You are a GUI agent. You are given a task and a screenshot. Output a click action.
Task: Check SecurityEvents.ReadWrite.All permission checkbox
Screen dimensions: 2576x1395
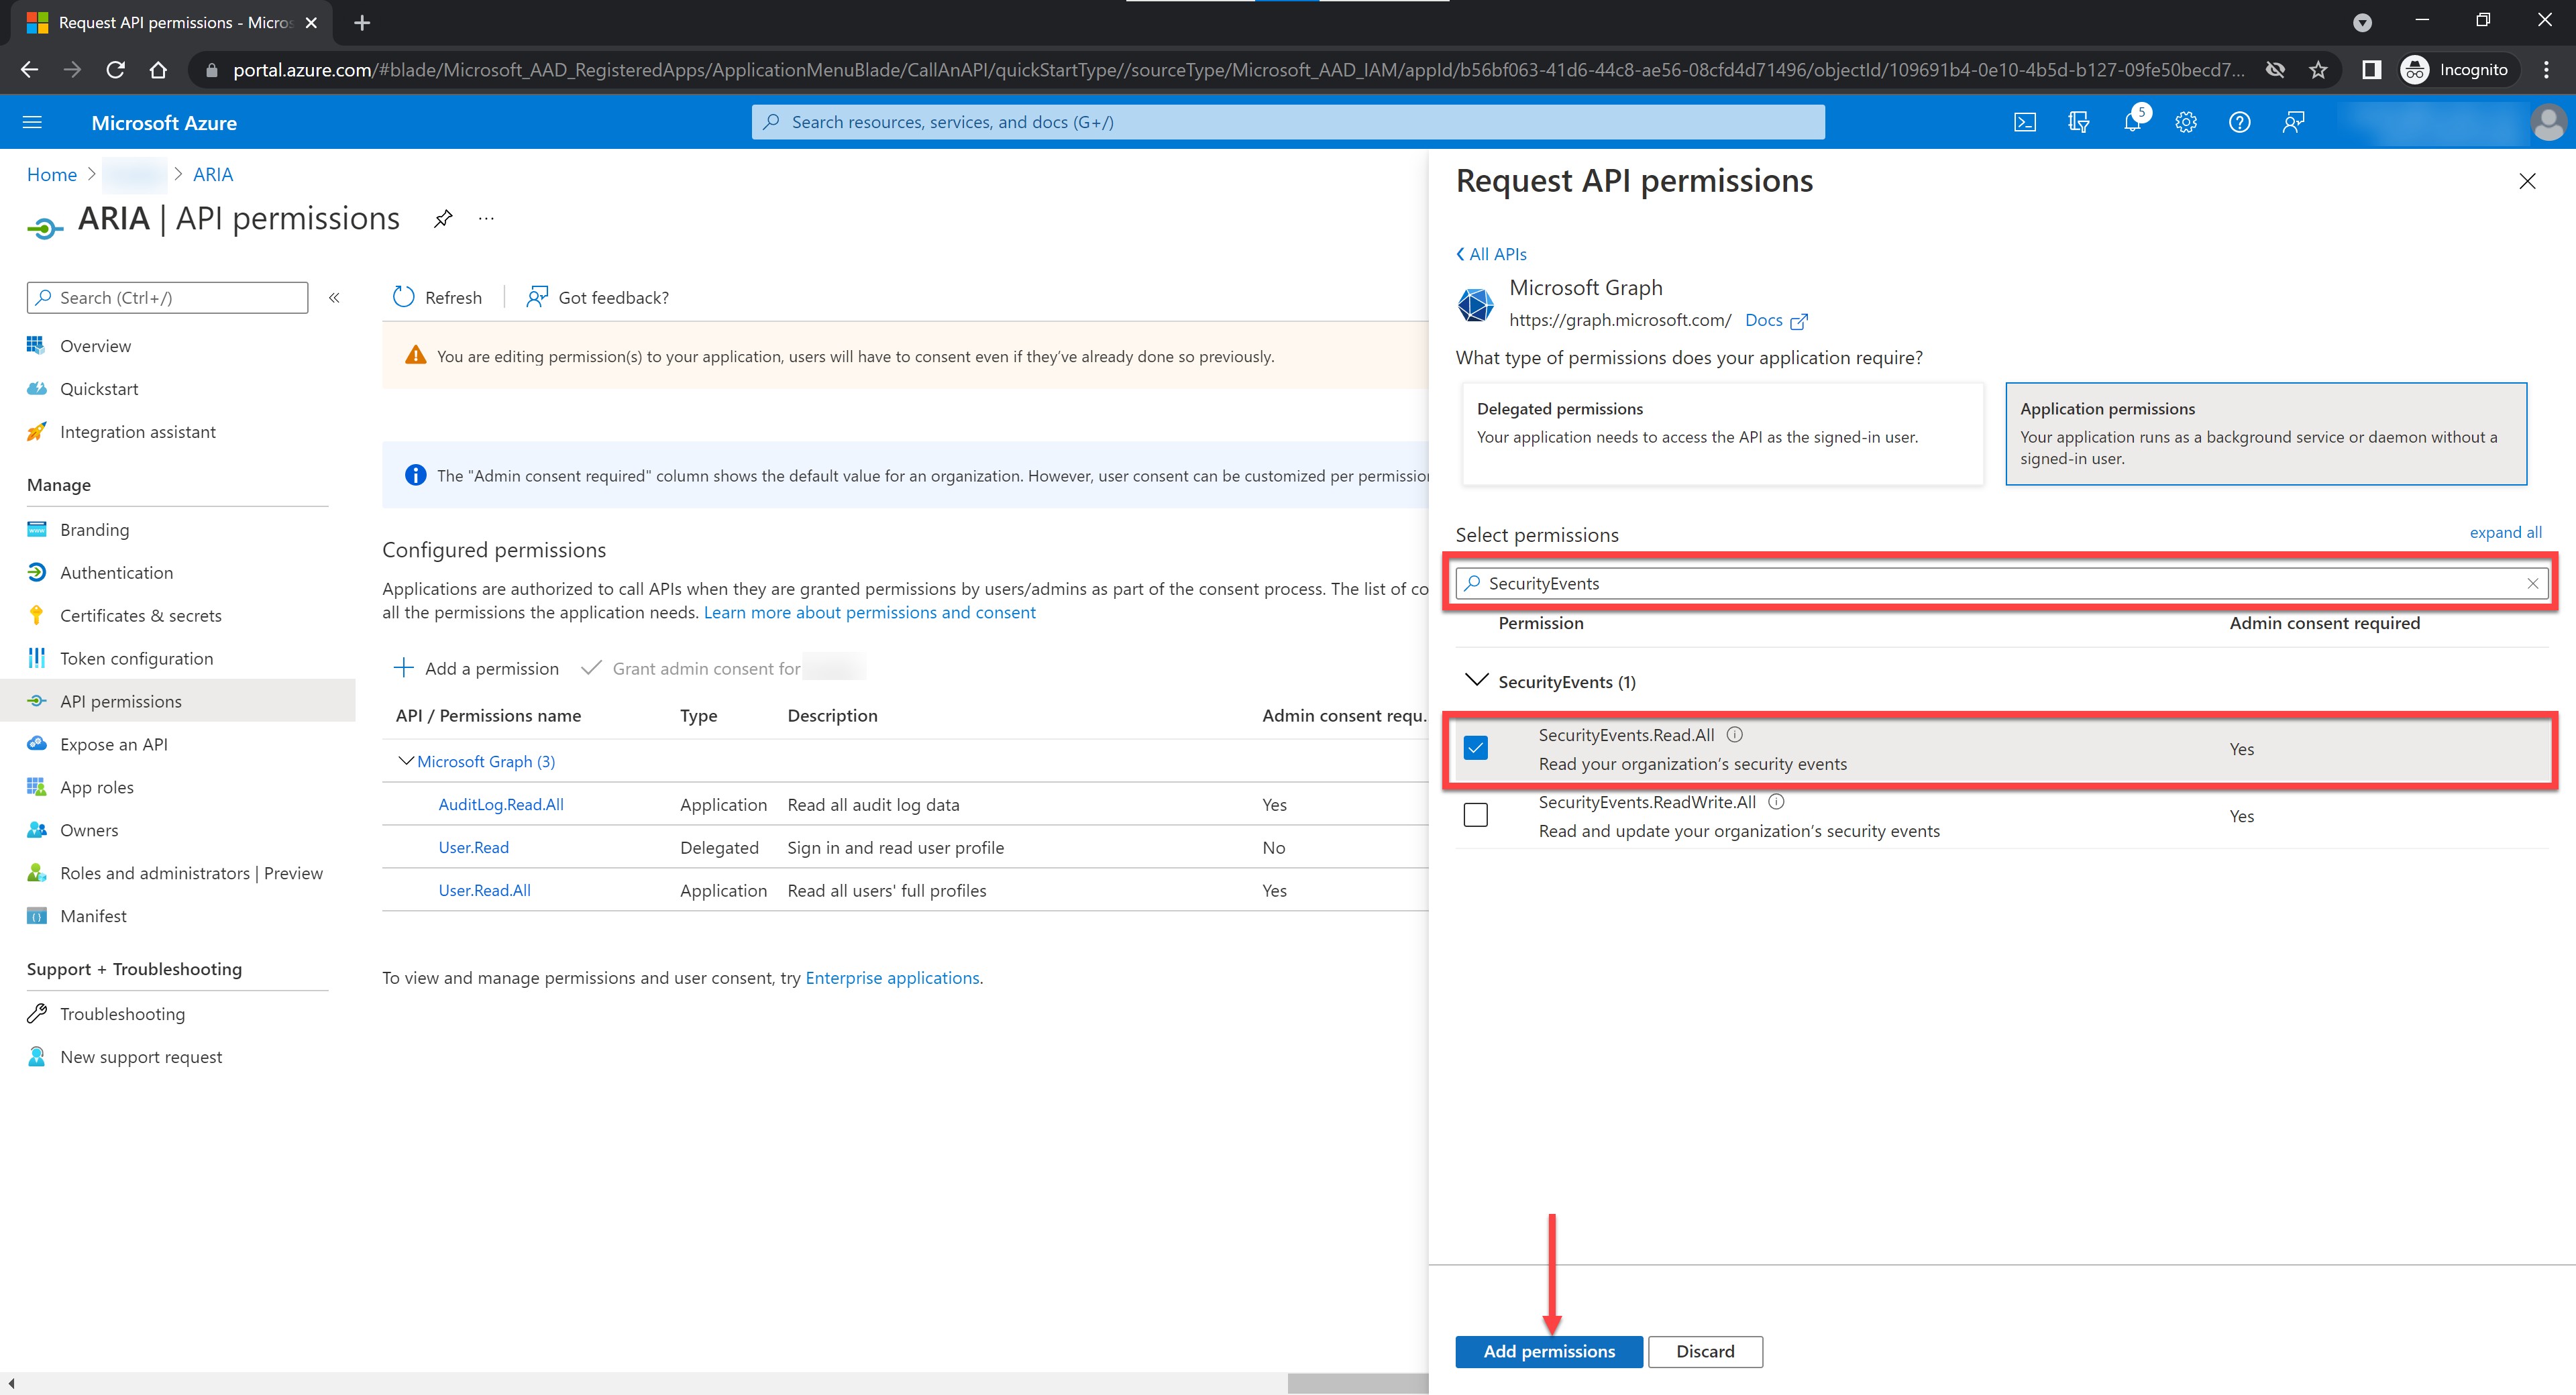click(x=1475, y=815)
